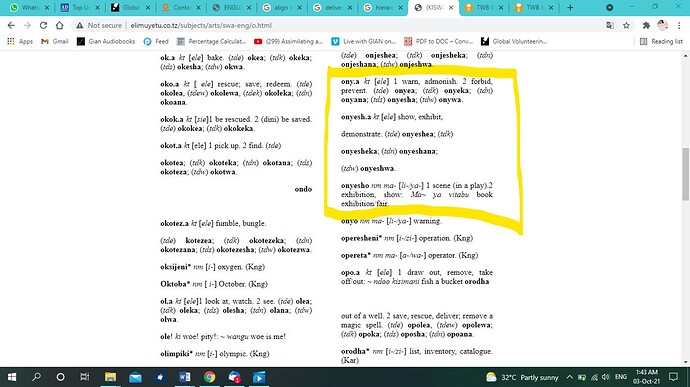Open the Gian Audiobooks bookmark

click(106, 41)
